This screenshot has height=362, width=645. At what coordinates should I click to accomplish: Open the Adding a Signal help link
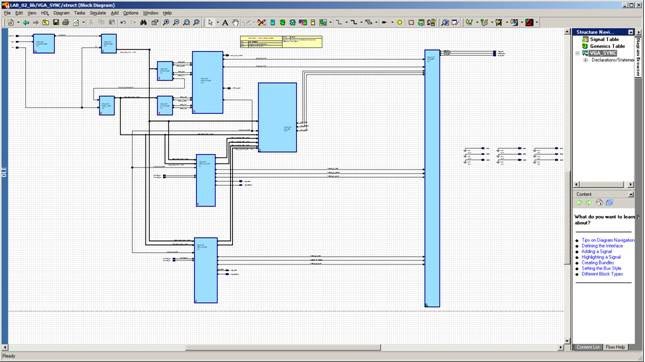[x=597, y=251]
